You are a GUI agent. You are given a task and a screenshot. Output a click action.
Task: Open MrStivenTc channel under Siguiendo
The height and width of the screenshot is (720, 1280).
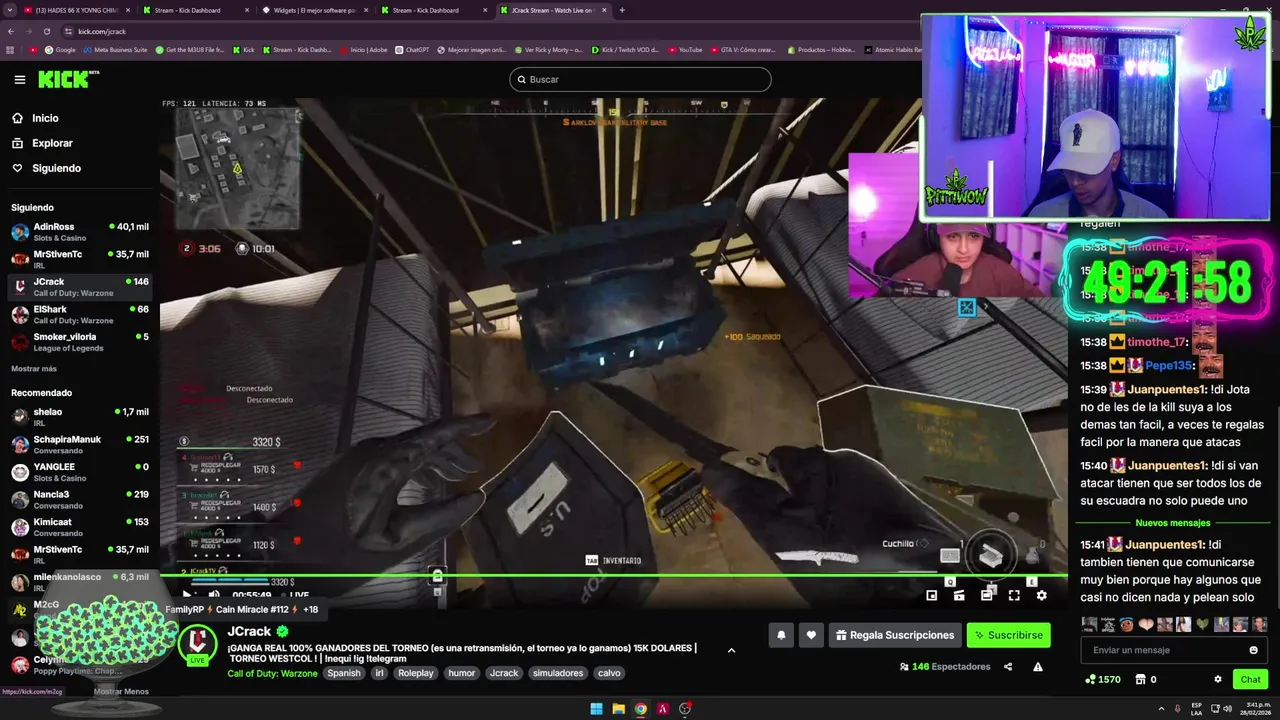pyautogui.click(x=79, y=259)
